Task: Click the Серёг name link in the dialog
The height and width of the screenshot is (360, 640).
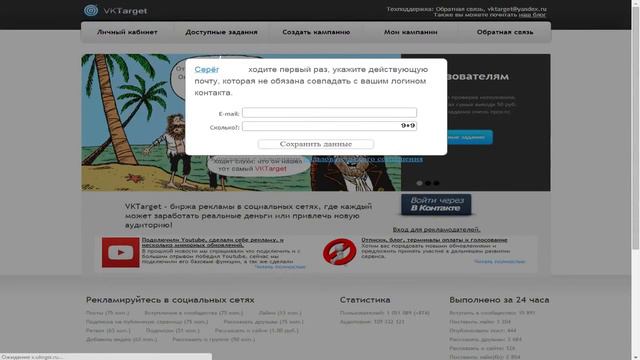Action: (207, 69)
